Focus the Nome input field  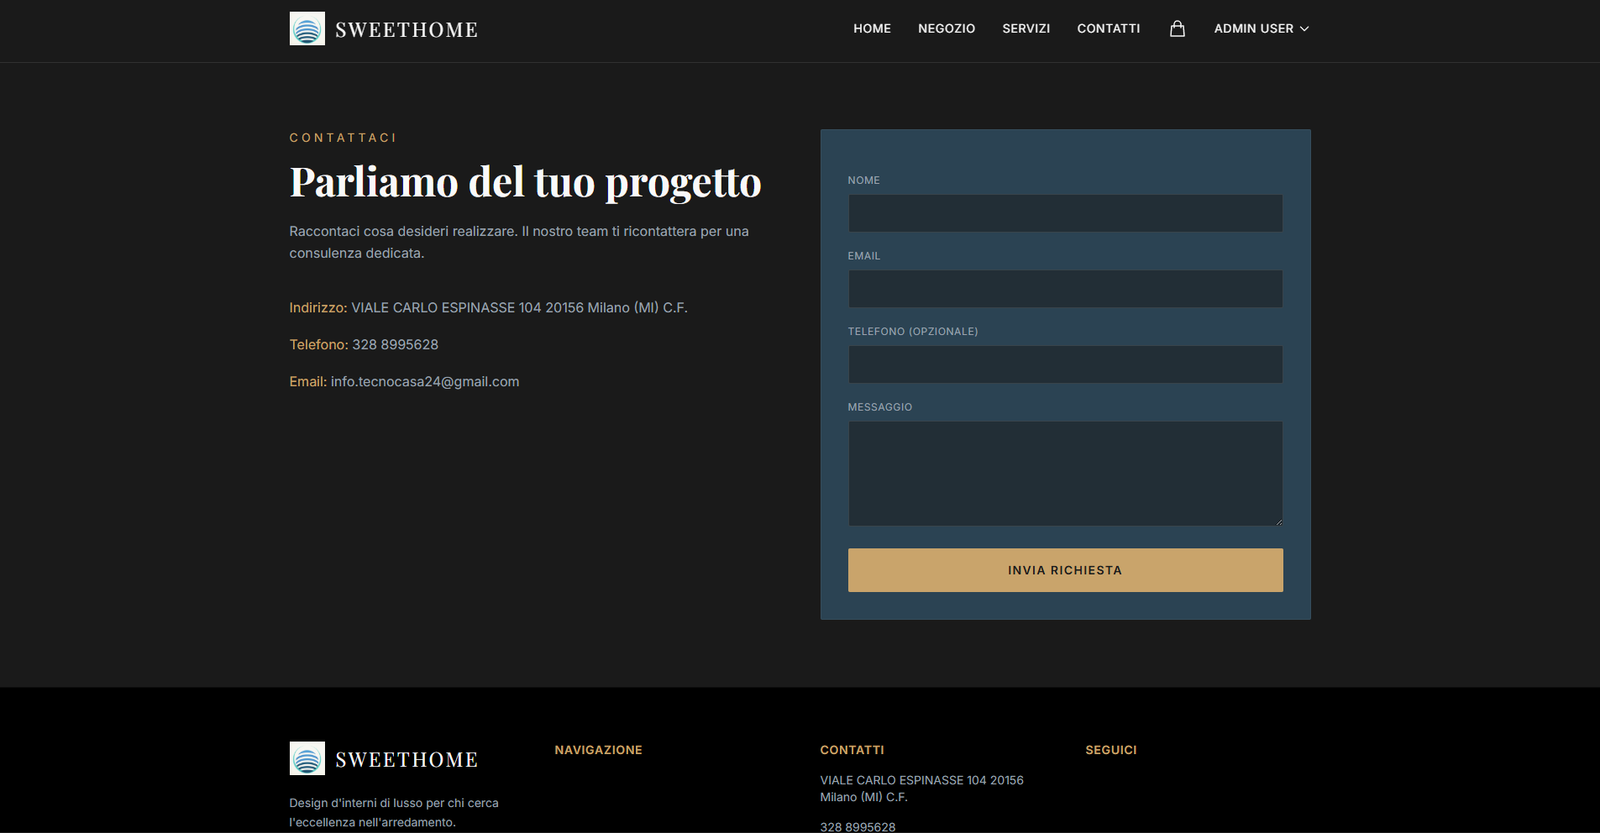pos(1065,213)
